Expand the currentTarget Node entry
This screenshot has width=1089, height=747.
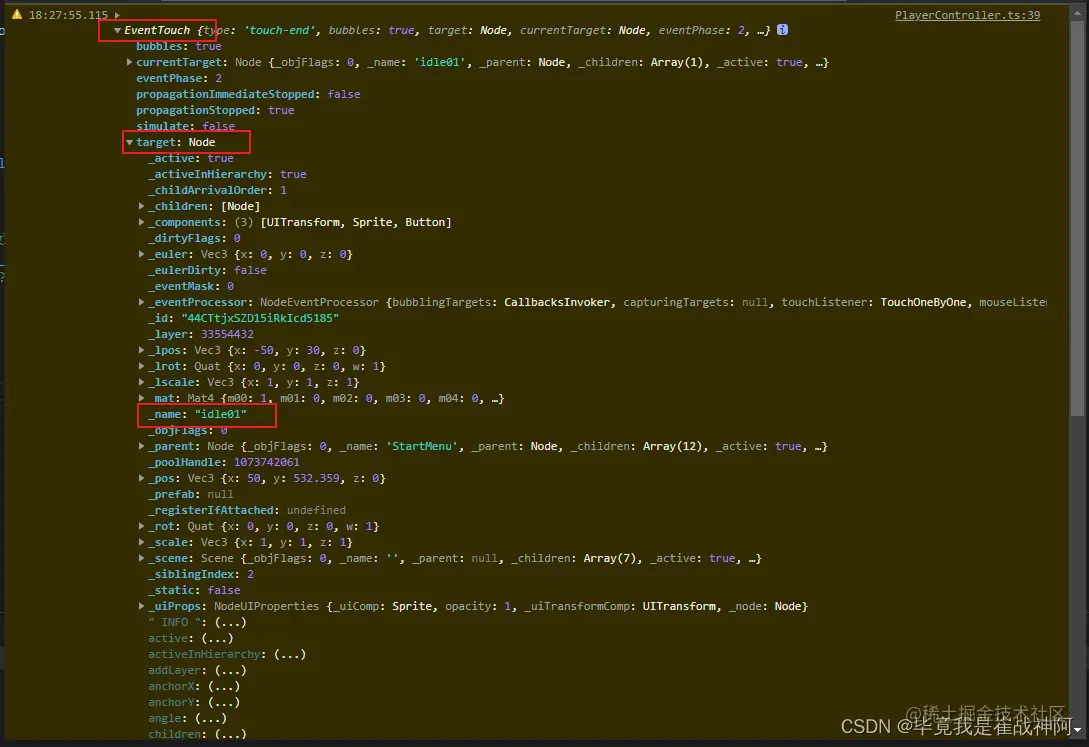(129, 62)
